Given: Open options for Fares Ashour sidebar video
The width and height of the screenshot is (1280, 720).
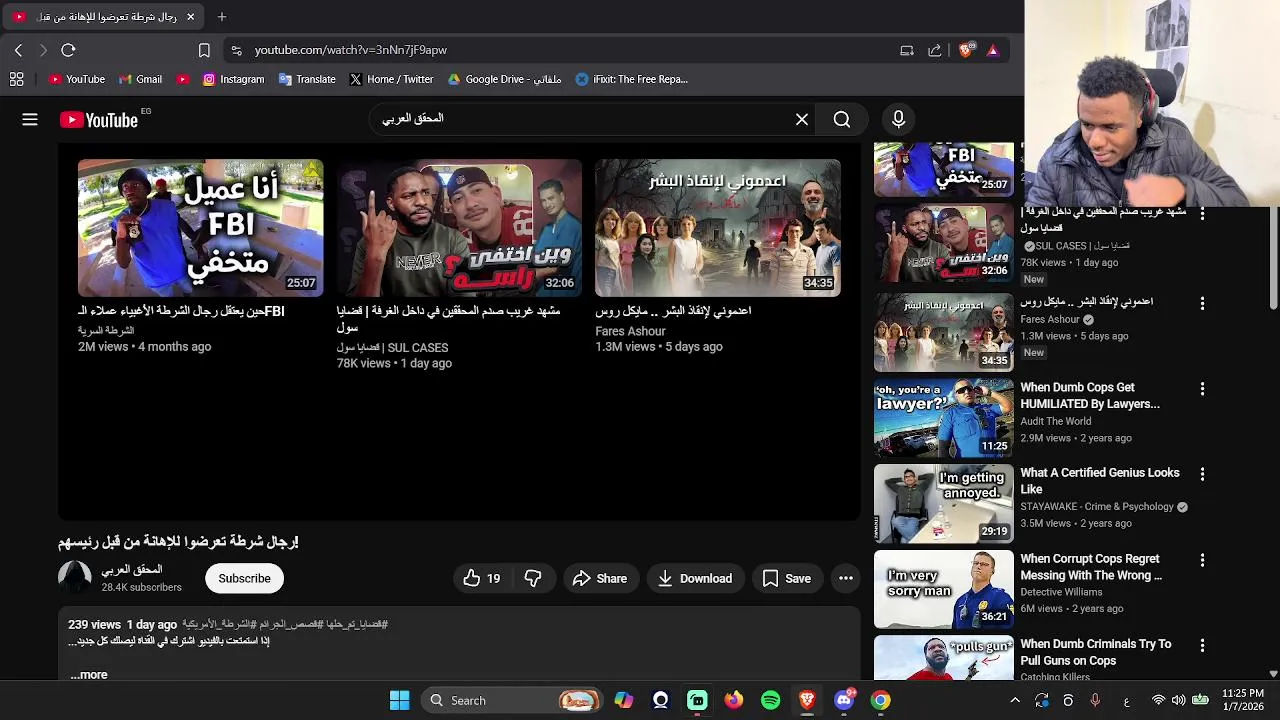Looking at the screenshot, I should point(1202,303).
